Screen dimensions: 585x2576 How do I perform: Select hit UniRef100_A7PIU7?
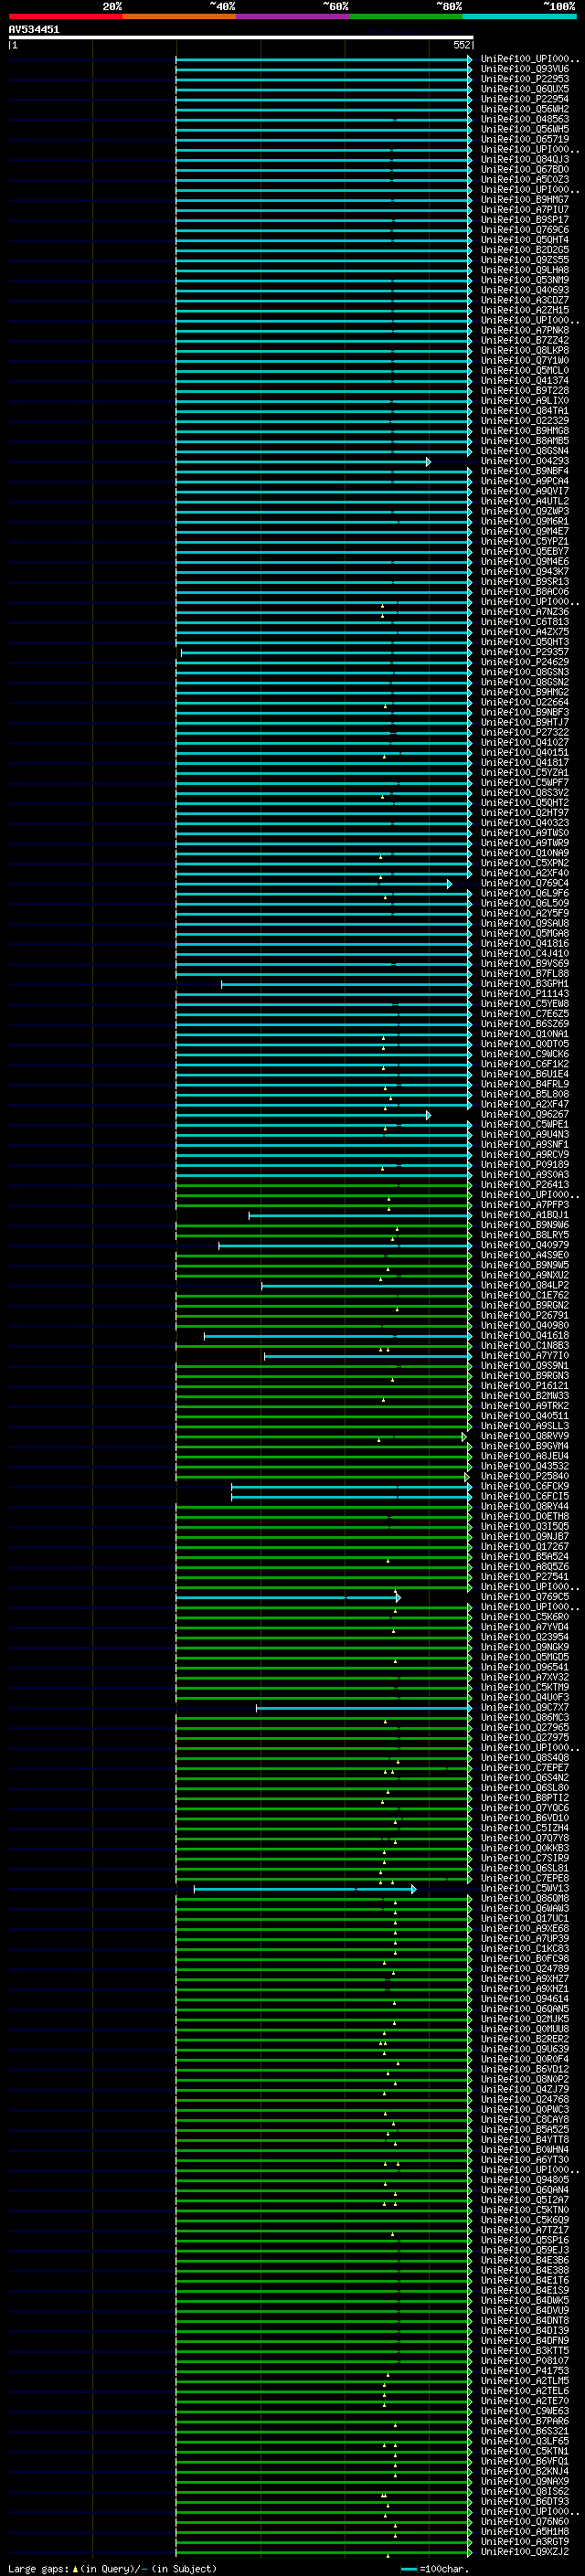(524, 210)
